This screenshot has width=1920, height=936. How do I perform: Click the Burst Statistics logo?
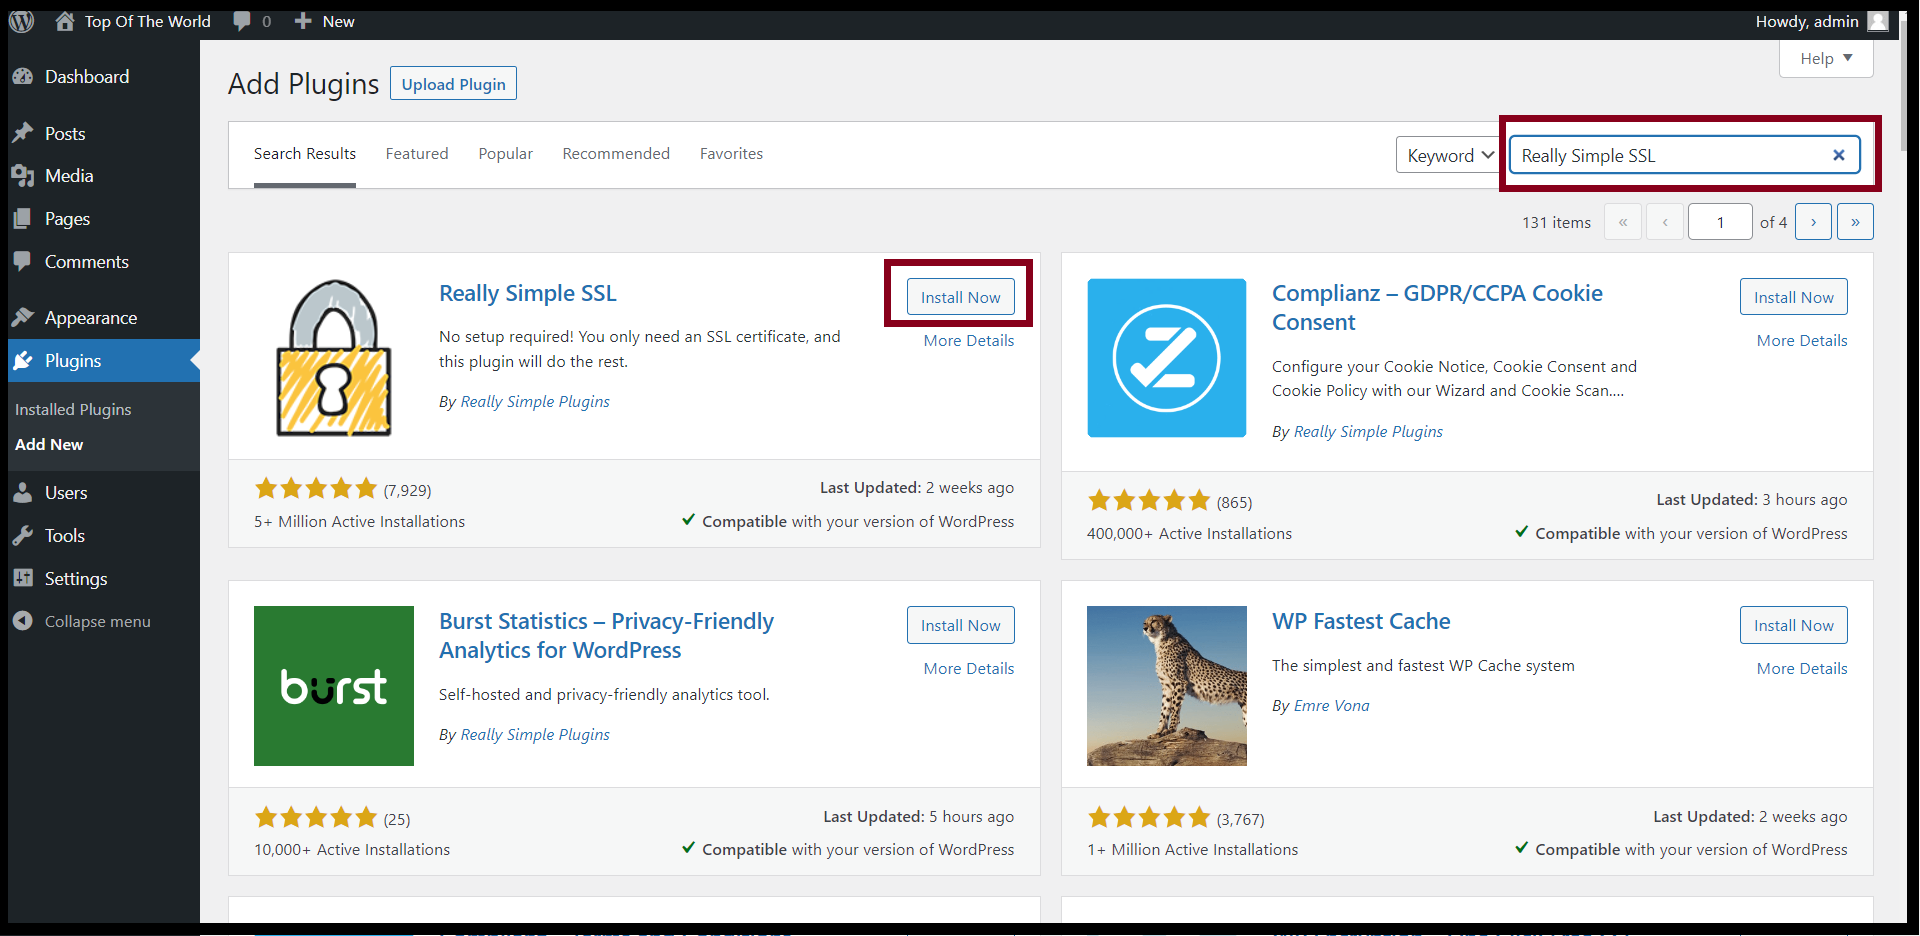coord(334,686)
